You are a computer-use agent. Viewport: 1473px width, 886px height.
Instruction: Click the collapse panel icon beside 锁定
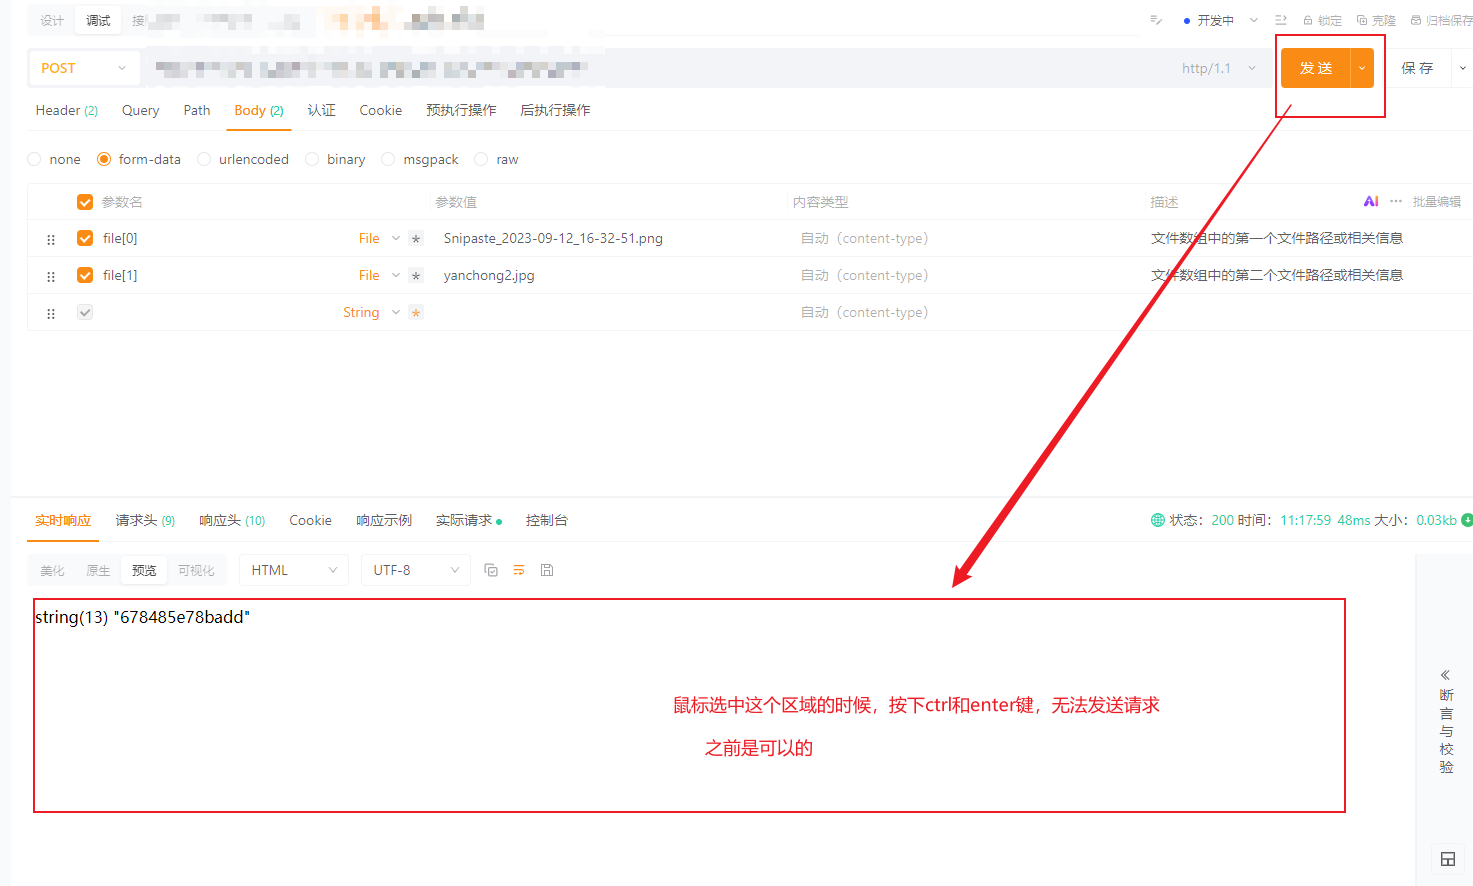pos(1281,20)
